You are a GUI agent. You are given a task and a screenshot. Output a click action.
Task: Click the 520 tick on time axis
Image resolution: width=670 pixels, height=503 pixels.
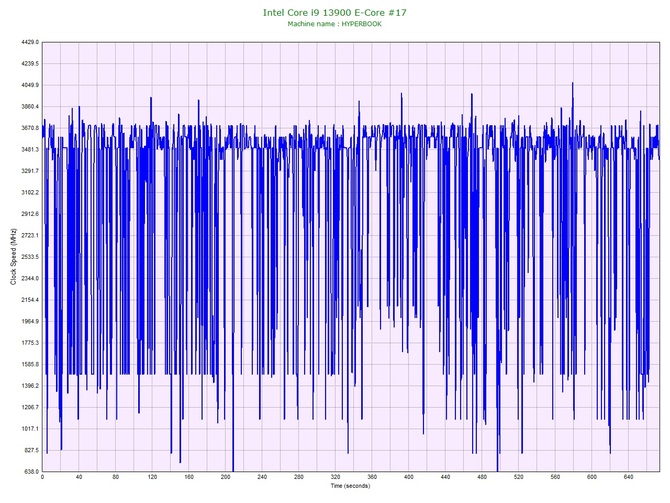519,477
